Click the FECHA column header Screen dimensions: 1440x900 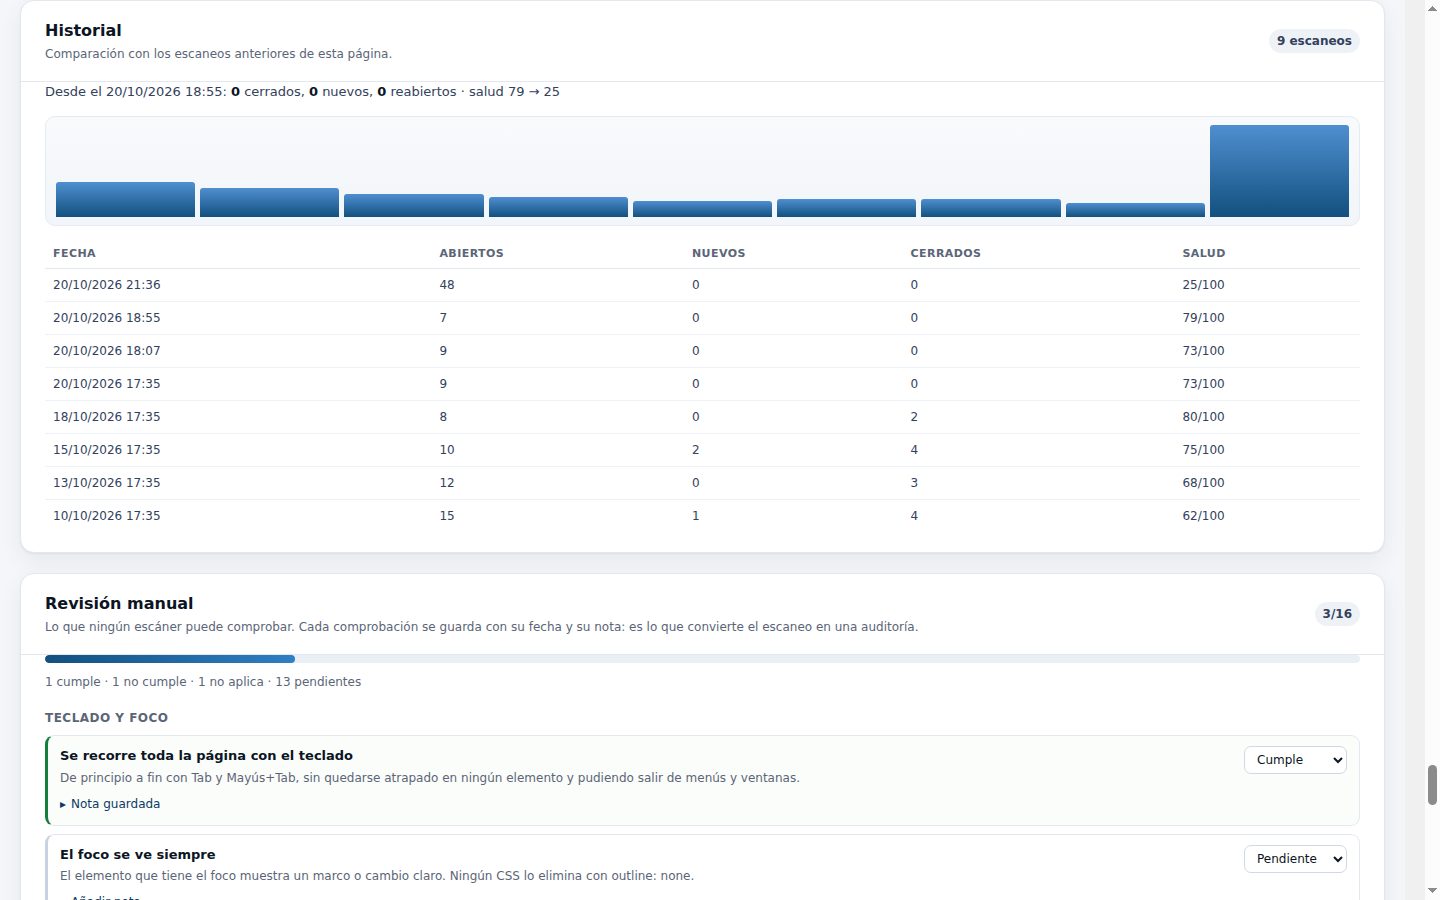coord(74,253)
